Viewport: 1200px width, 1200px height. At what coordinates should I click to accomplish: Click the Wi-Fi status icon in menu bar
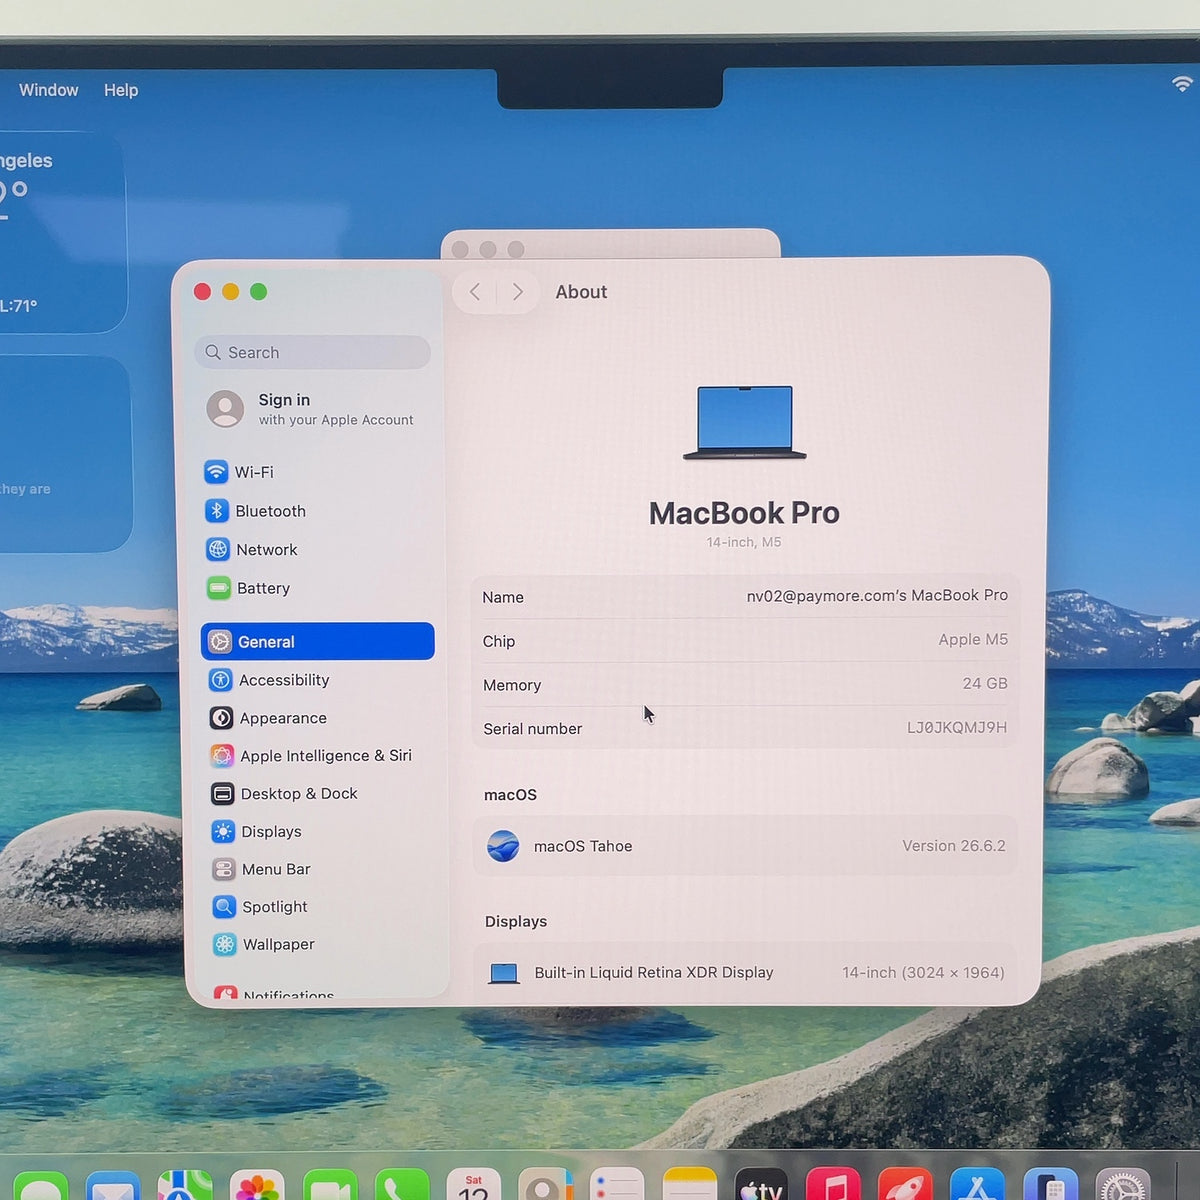pos(1182,85)
